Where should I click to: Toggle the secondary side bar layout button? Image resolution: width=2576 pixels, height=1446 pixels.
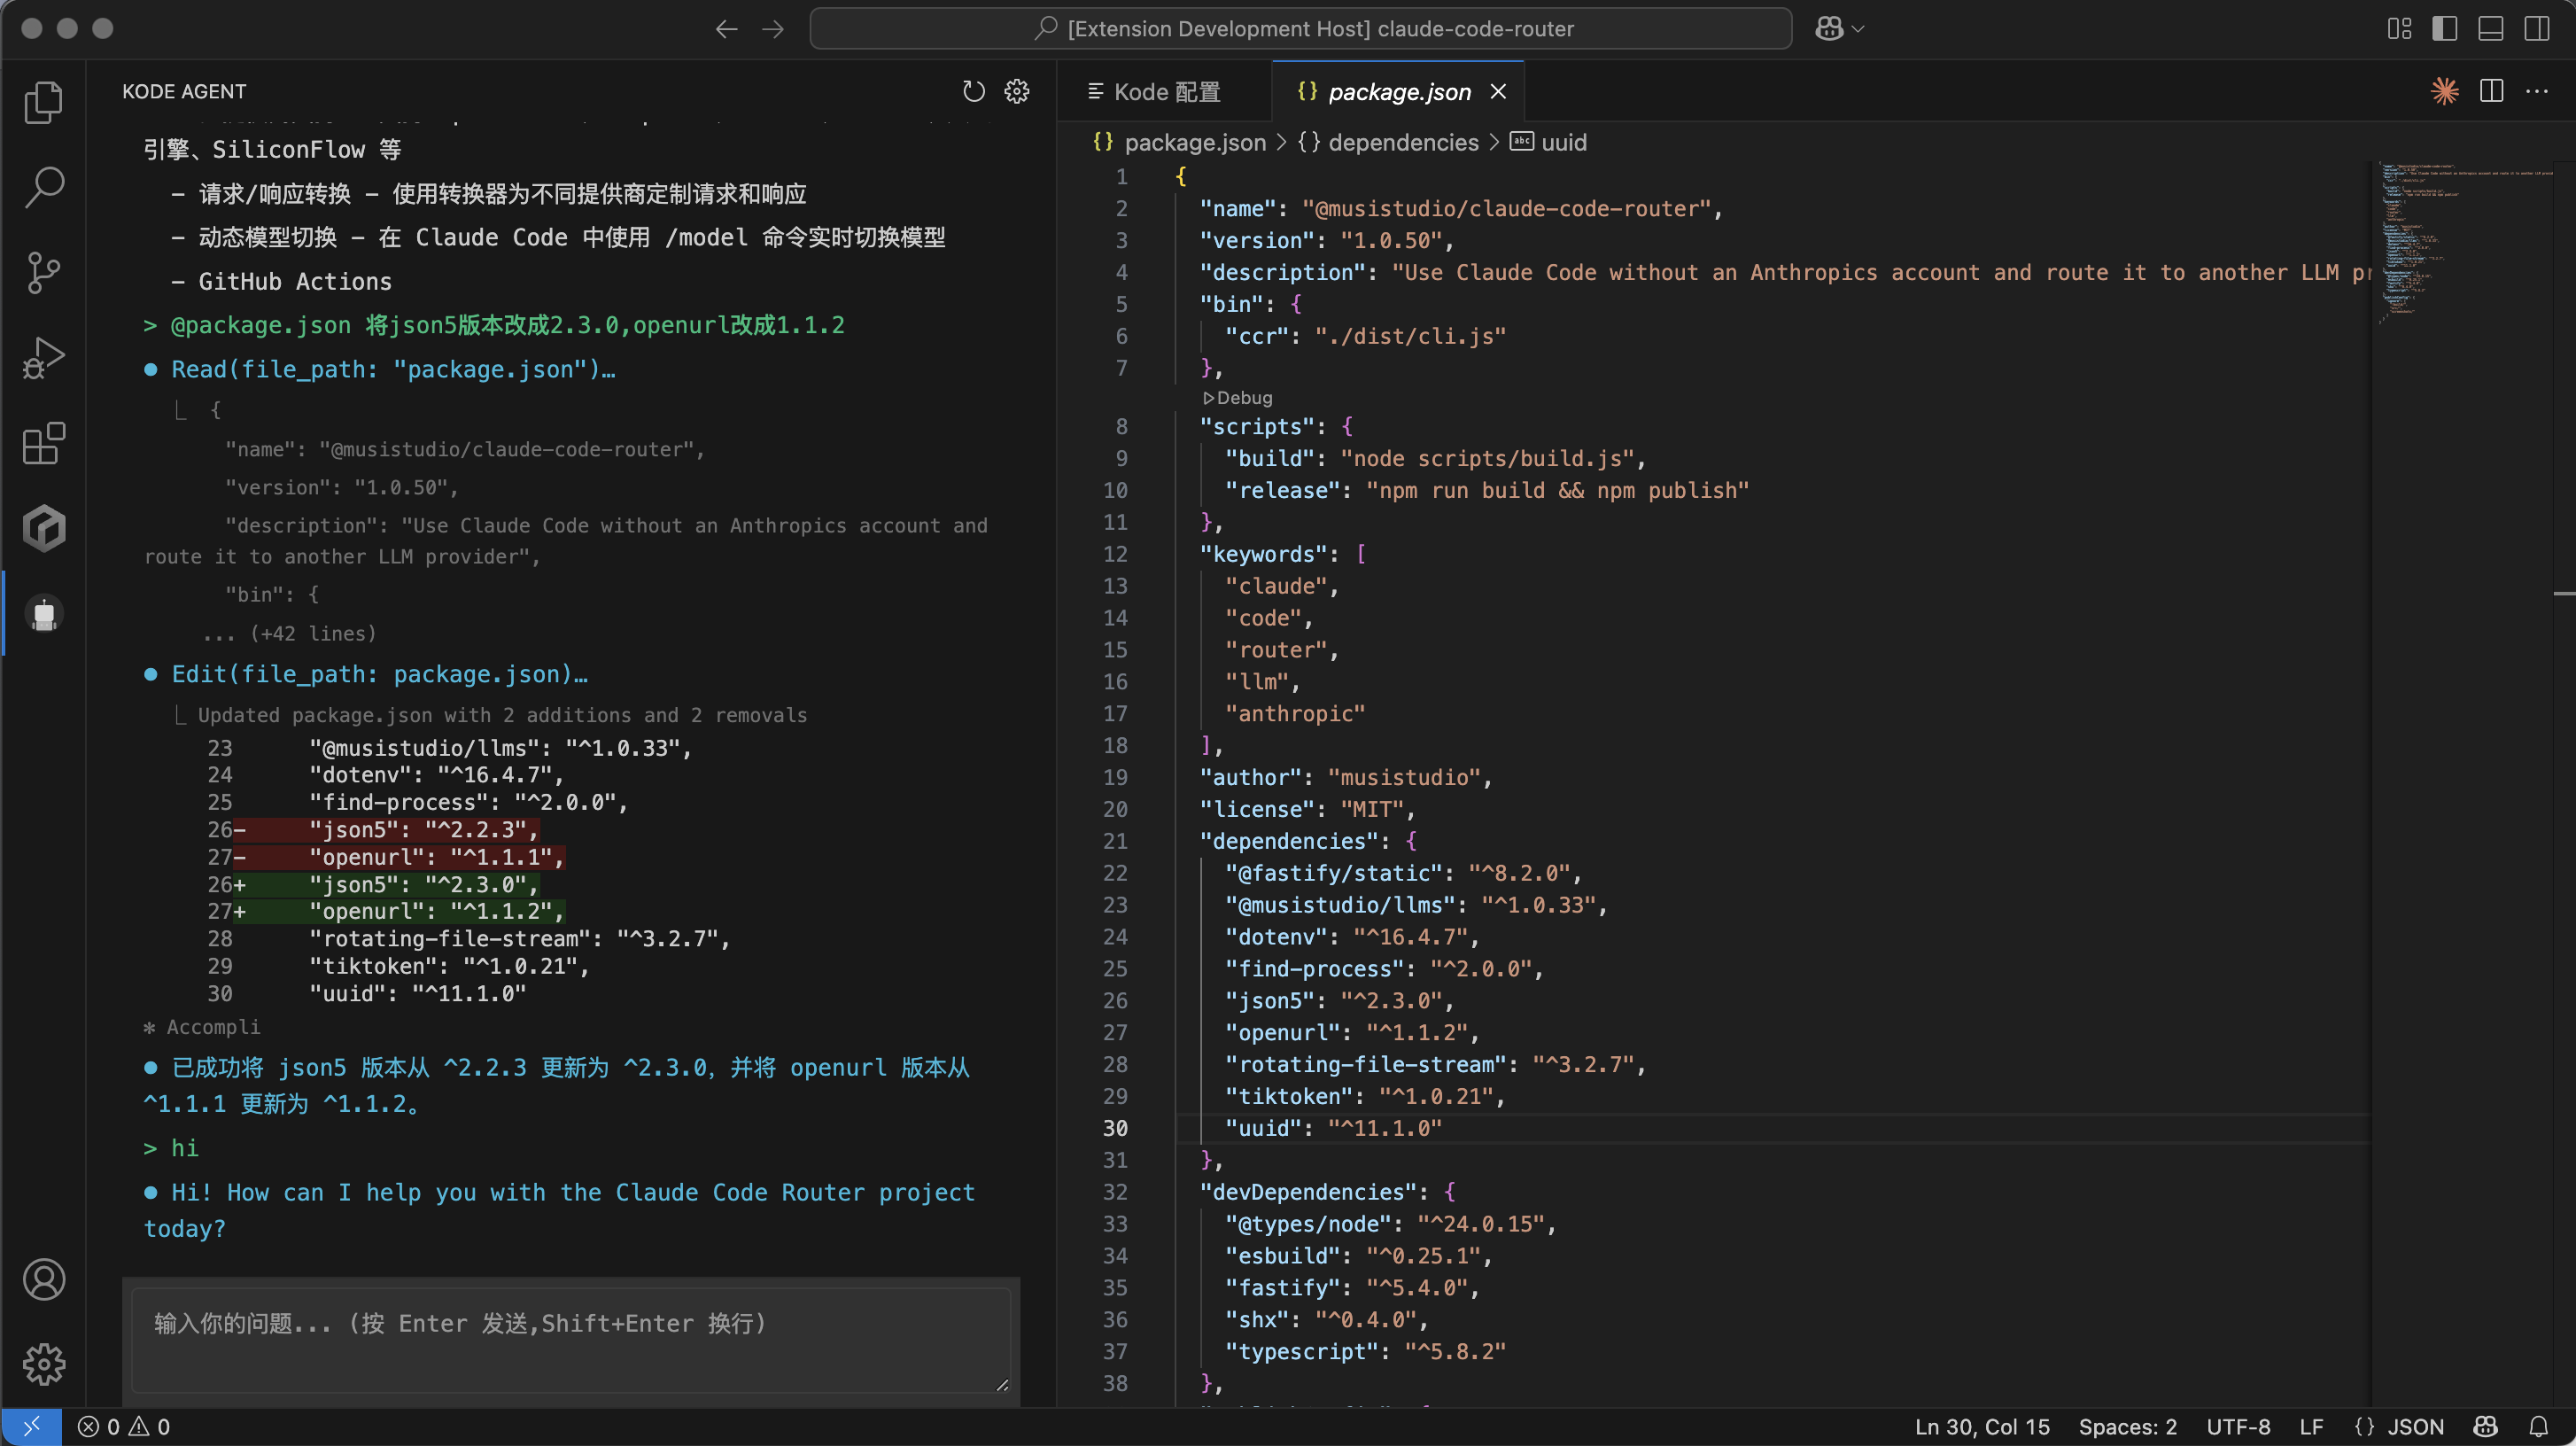coord(2536,29)
